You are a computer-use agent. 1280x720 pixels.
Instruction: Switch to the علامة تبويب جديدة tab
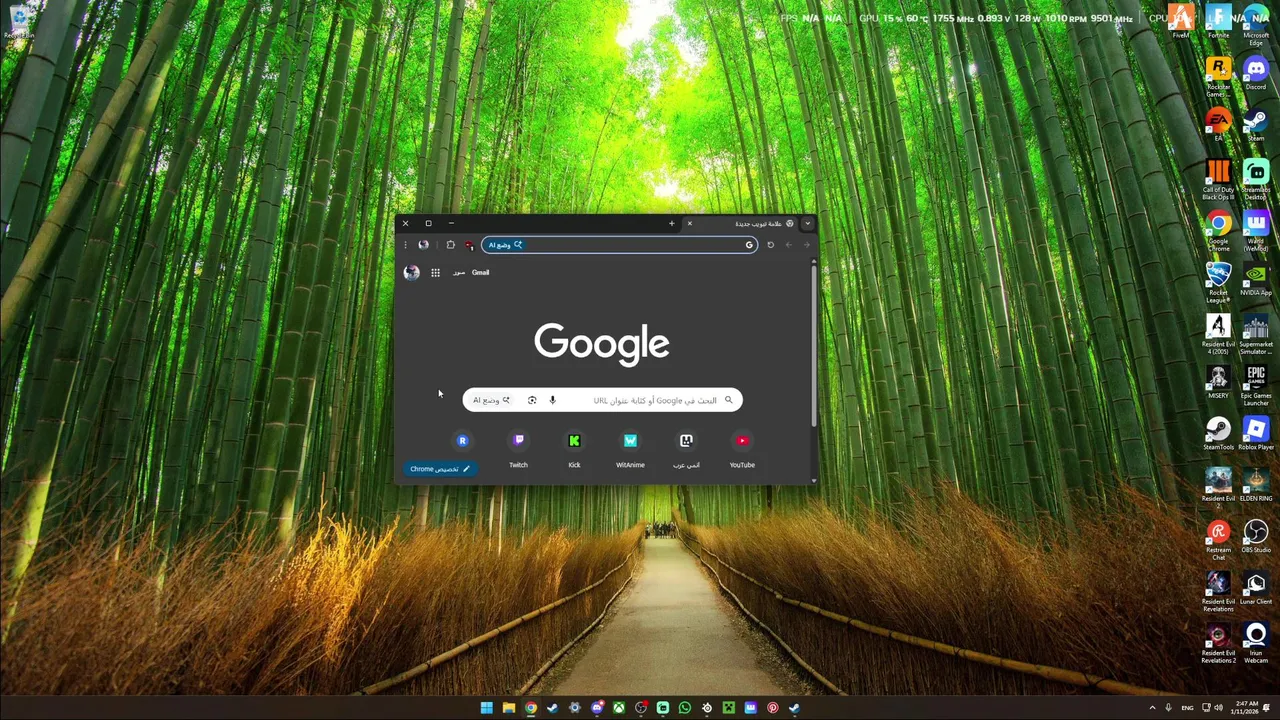coord(742,223)
